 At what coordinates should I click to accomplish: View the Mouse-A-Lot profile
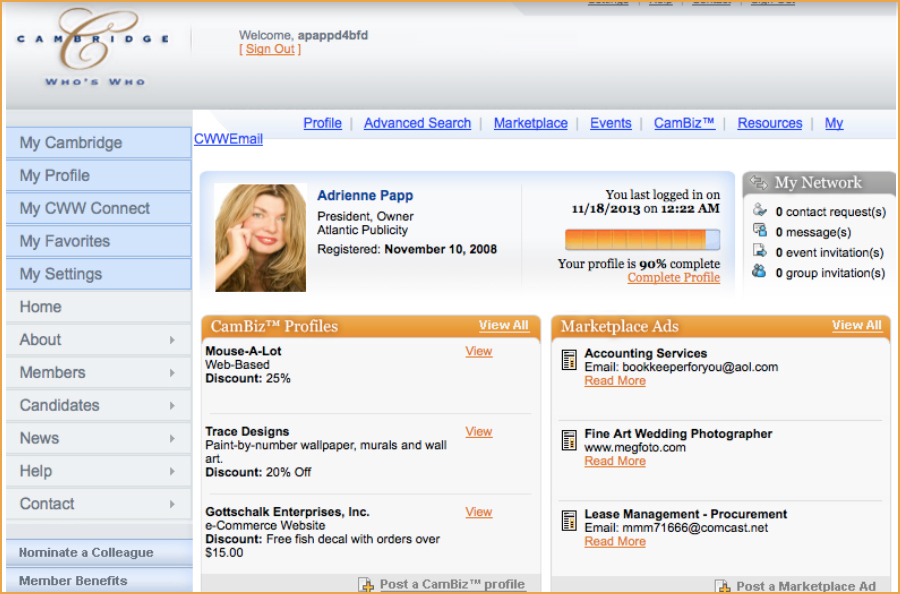click(x=479, y=351)
